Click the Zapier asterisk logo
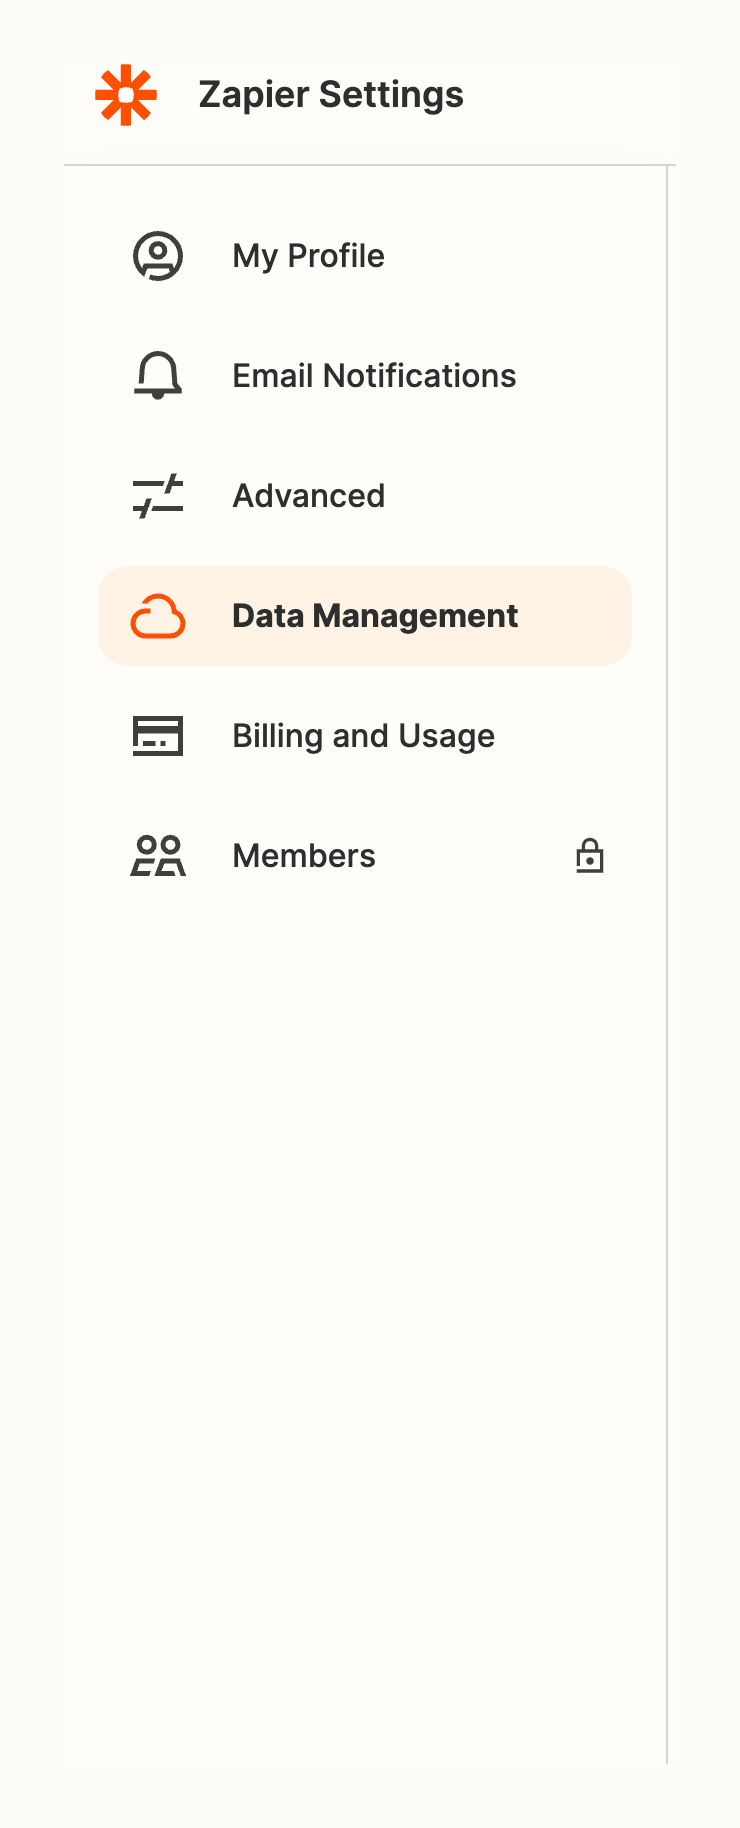This screenshot has height=1828, width=740. pyautogui.click(x=127, y=94)
